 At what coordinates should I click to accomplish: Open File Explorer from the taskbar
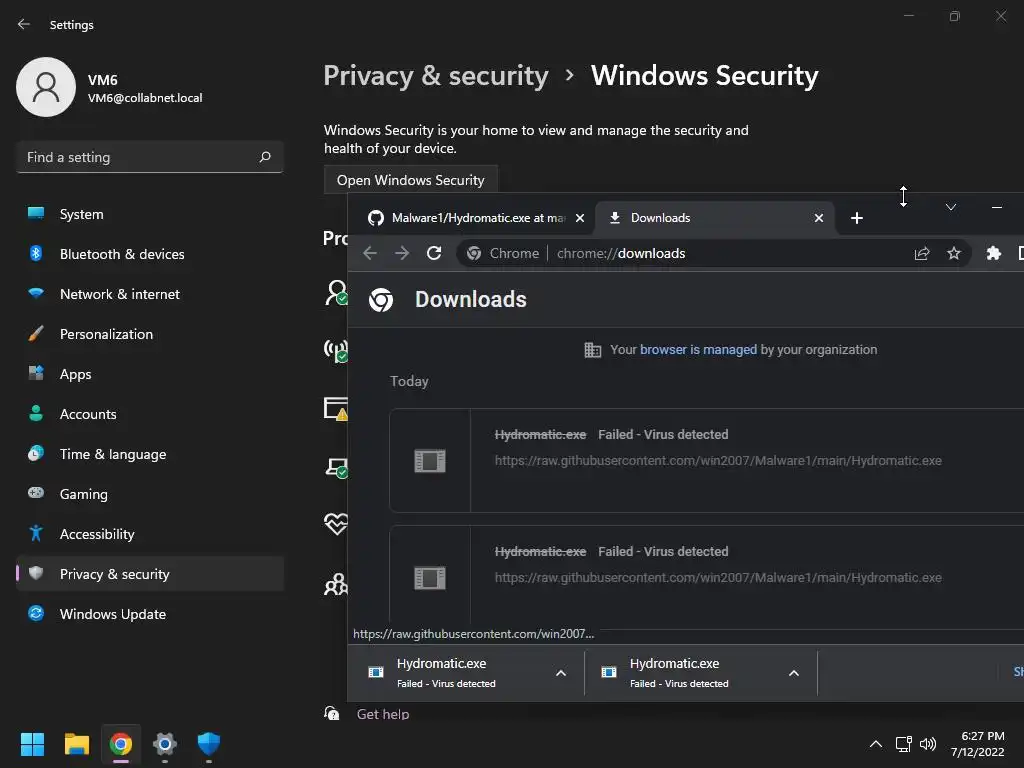pyautogui.click(x=77, y=744)
